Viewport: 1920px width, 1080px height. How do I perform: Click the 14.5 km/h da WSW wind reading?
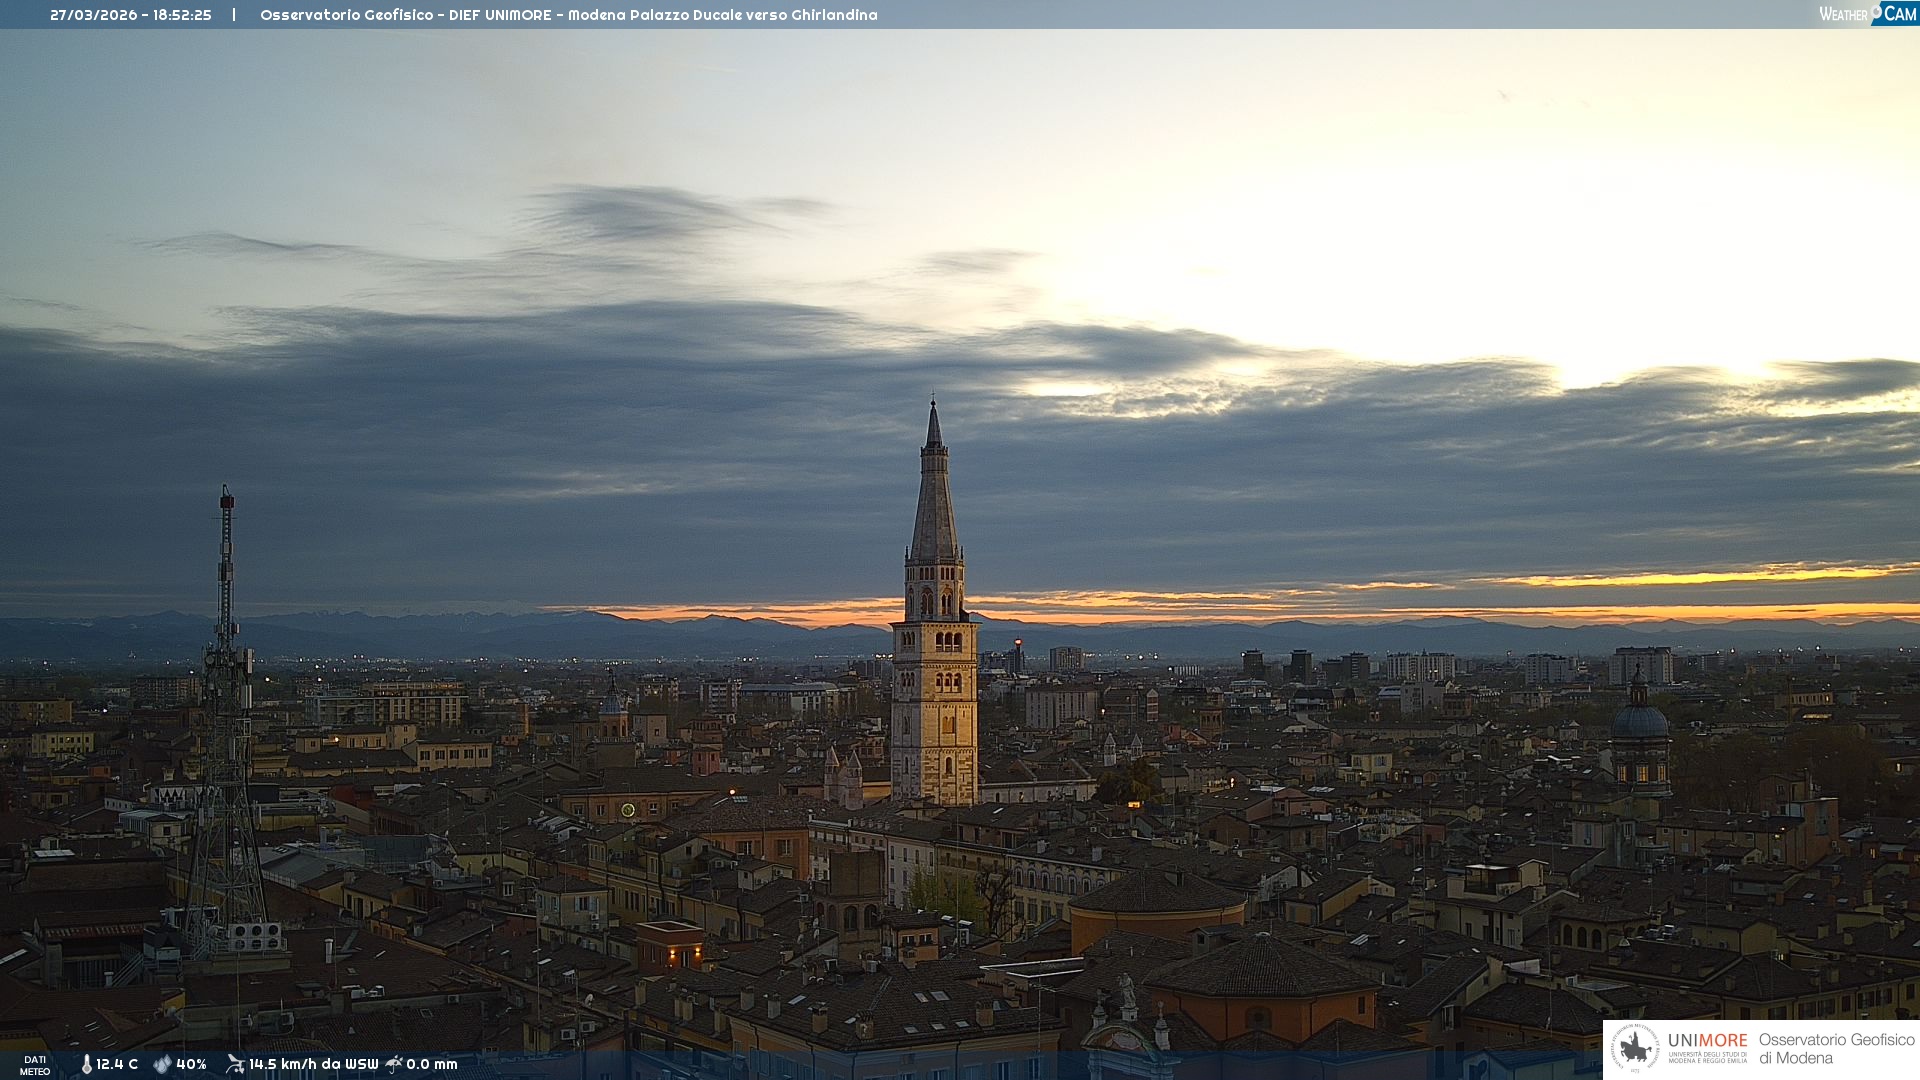point(313,1064)
